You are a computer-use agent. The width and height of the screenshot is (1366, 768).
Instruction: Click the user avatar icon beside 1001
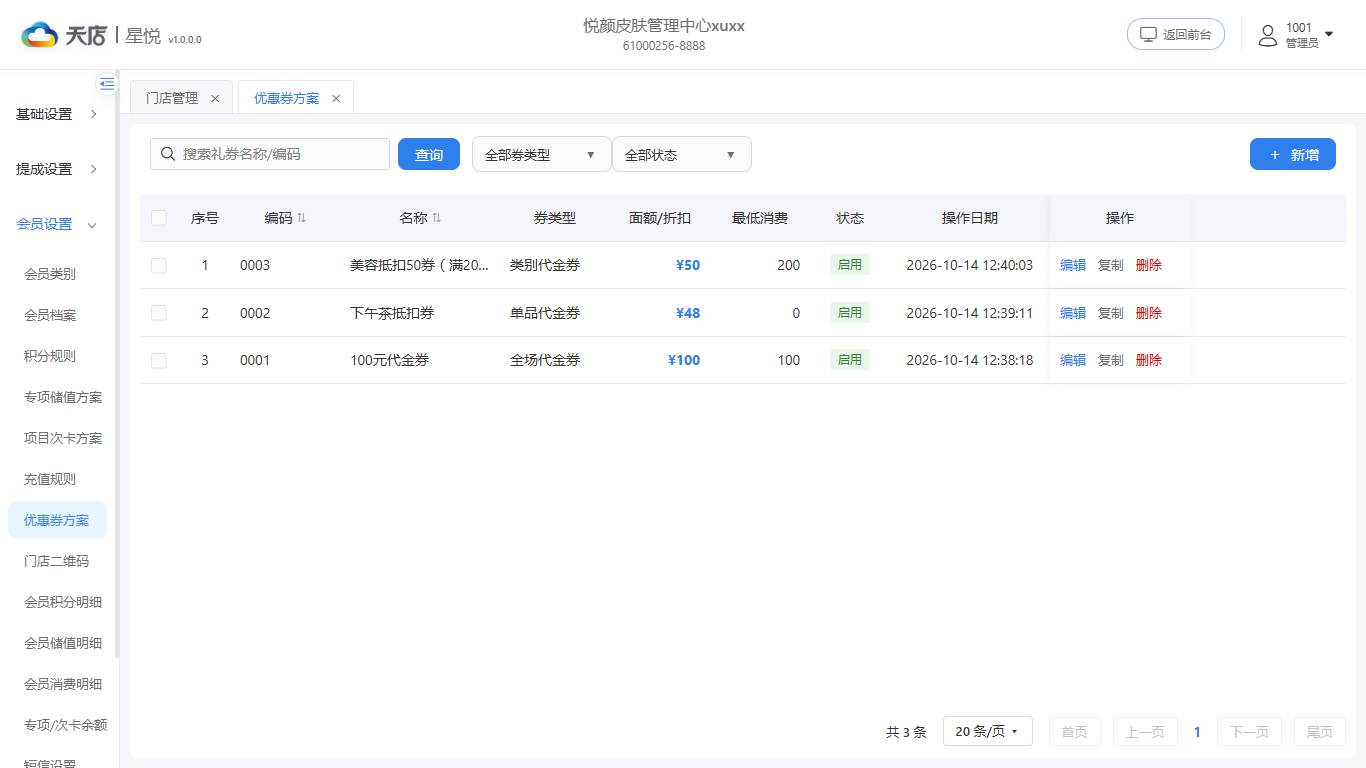(1268, 35)
